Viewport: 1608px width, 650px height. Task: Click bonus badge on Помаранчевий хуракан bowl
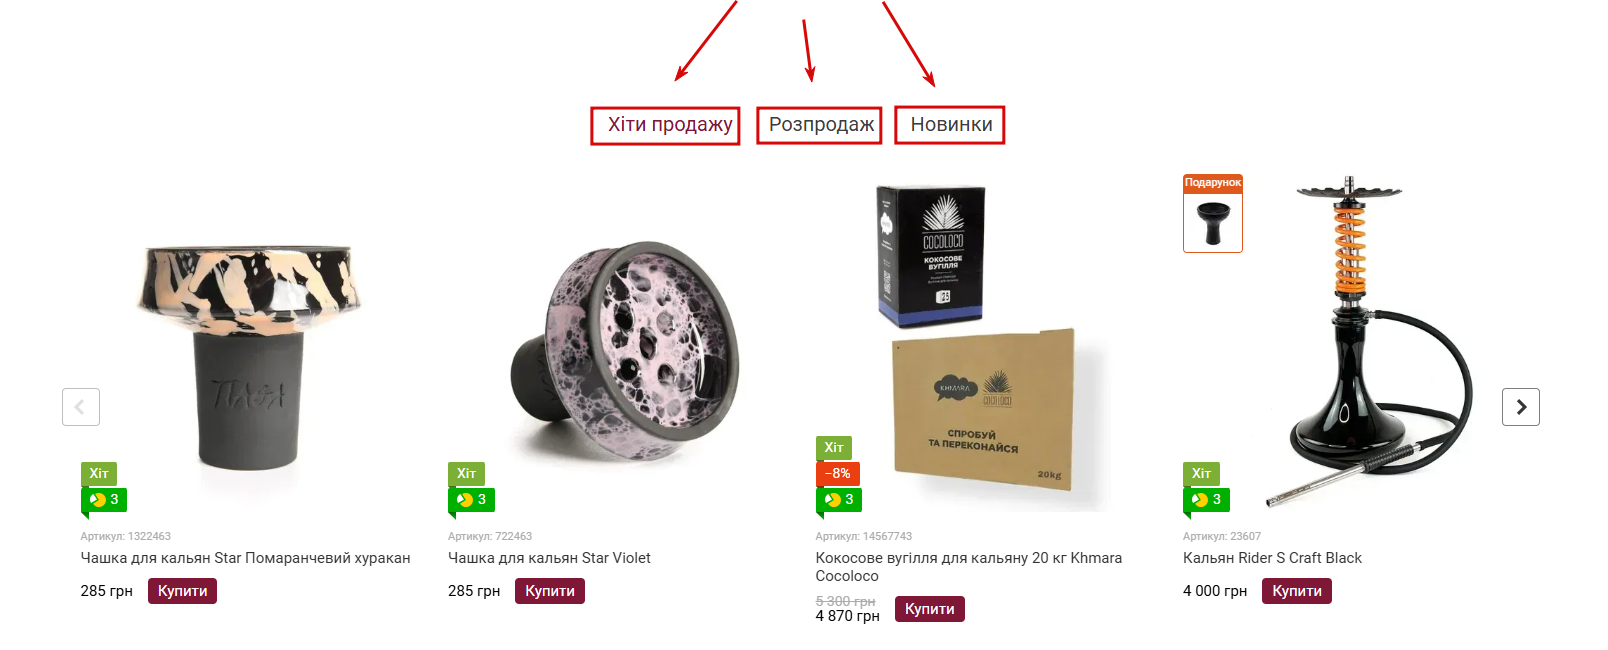pos(104,500)
